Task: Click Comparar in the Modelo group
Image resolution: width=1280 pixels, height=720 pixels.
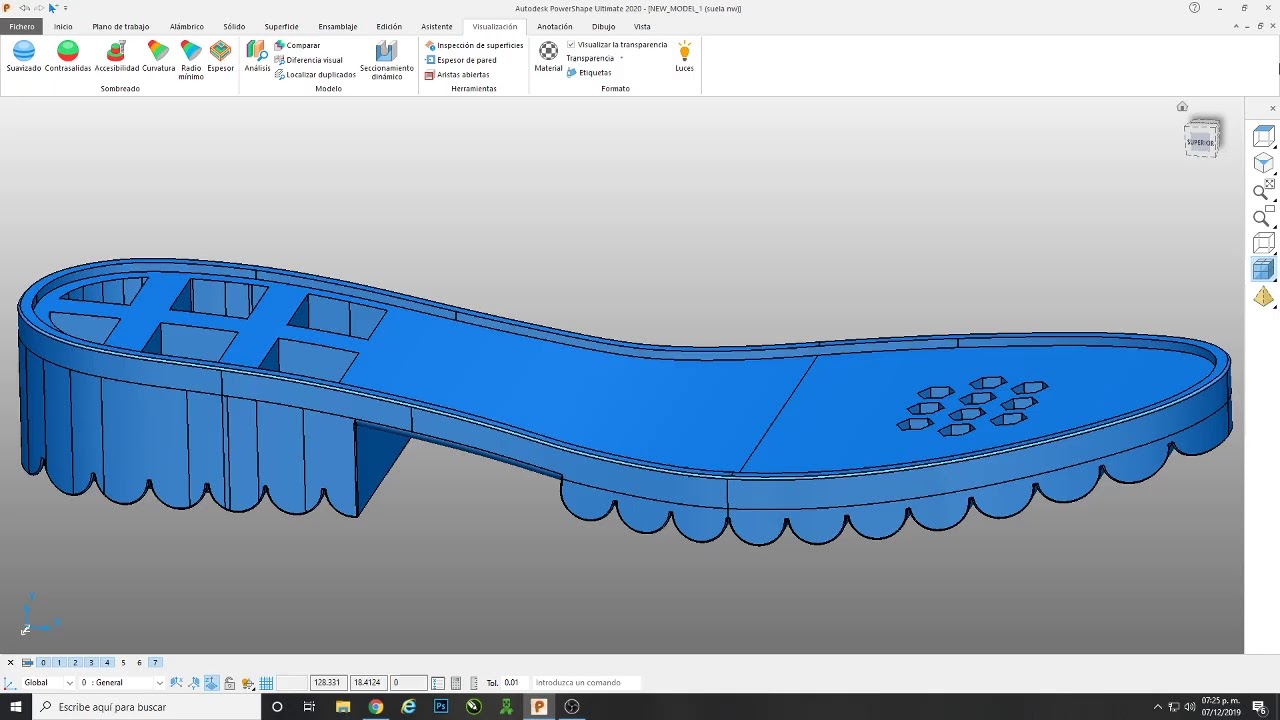Action: coord(297,45)
